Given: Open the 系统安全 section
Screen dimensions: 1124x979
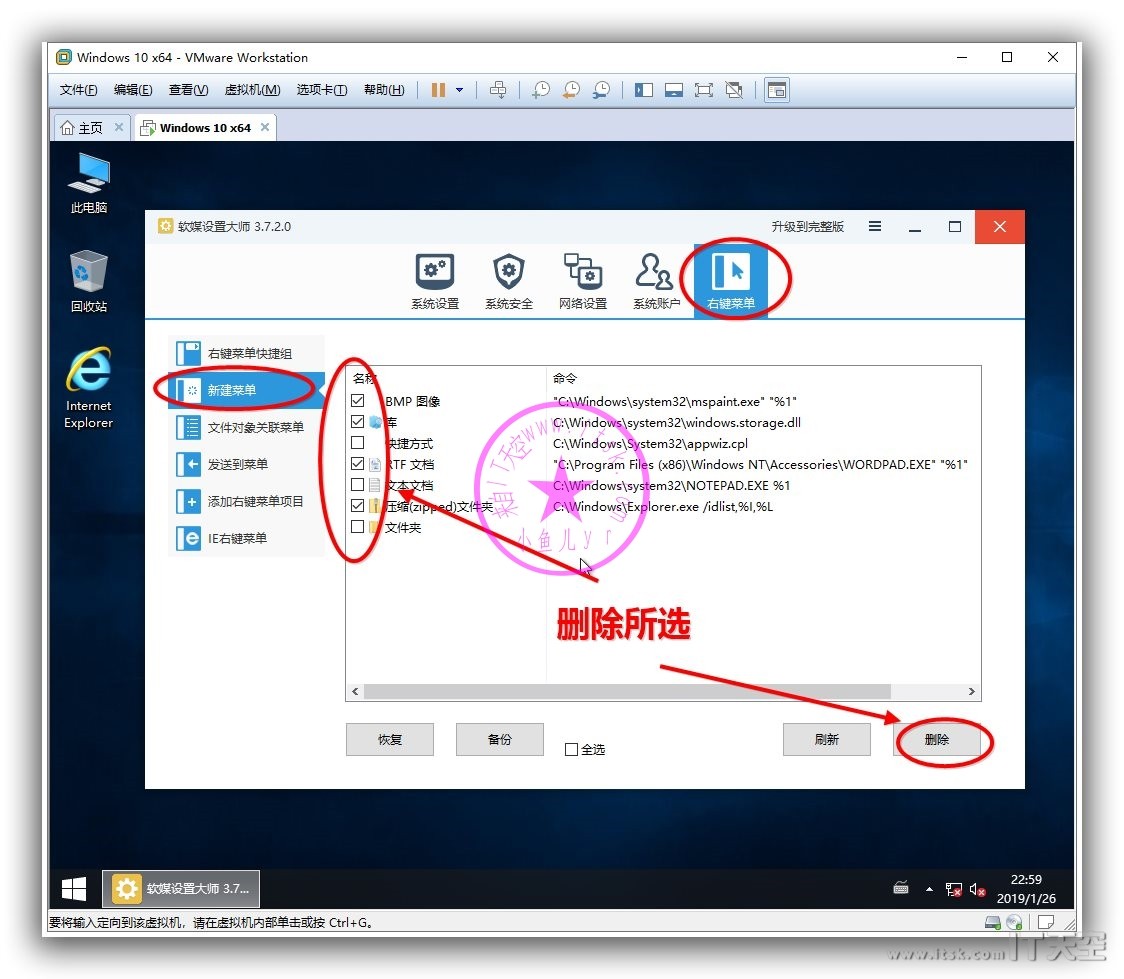Looking at the screenshot, I should coord(509,281).
